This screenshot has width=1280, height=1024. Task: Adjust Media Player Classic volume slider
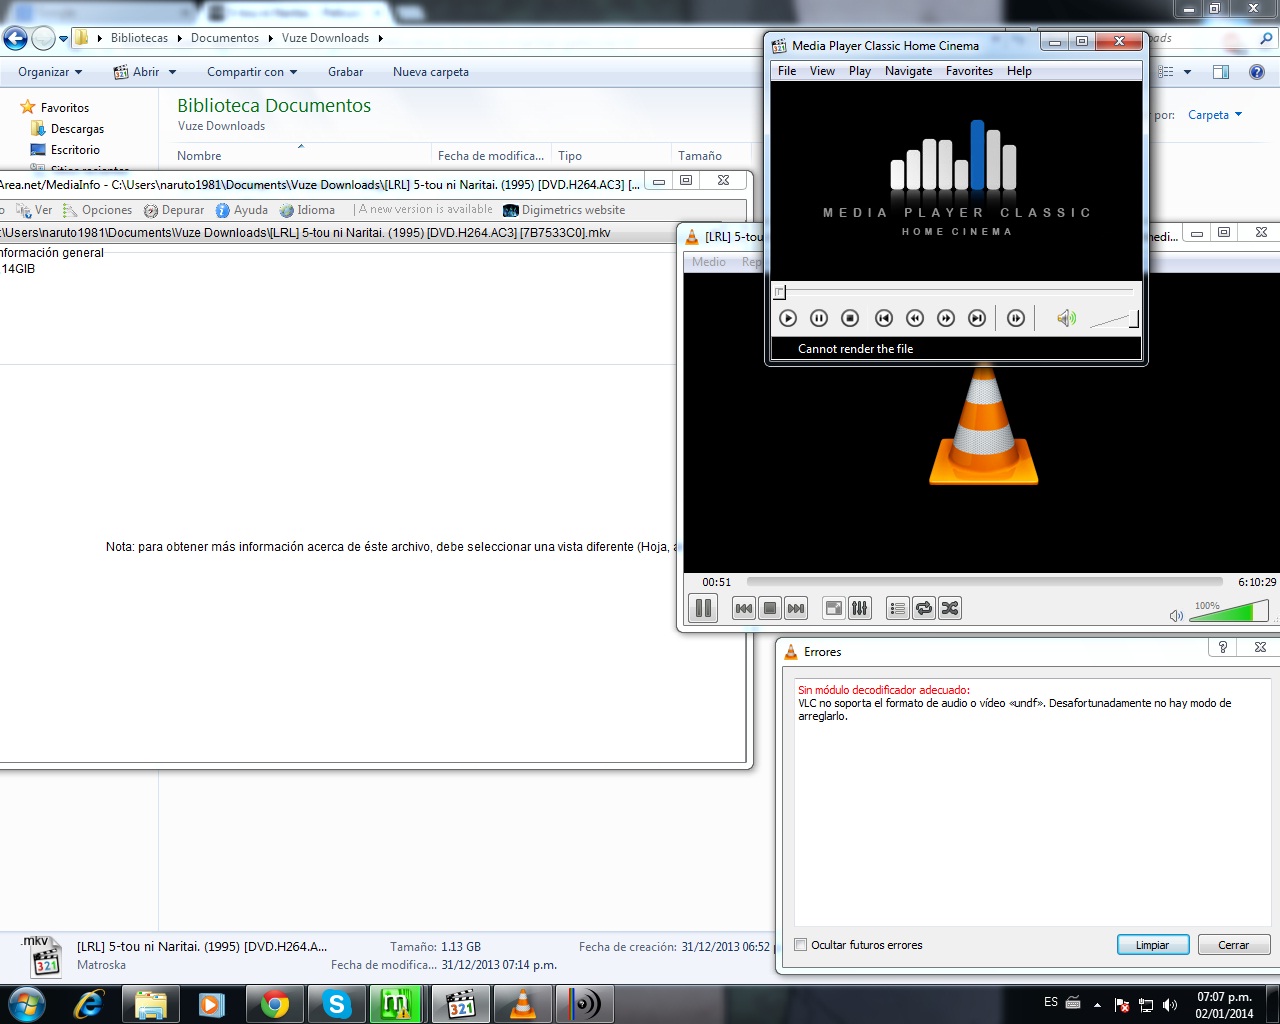point(1113,320)
